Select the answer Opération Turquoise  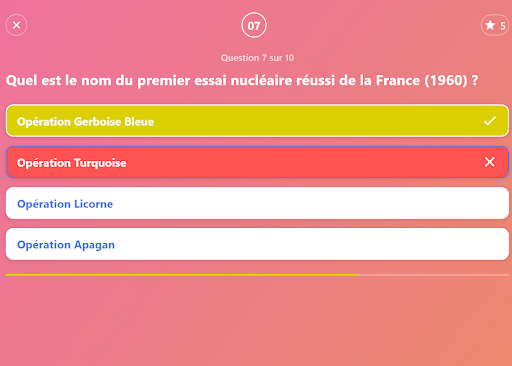click(x=257, y=162)
